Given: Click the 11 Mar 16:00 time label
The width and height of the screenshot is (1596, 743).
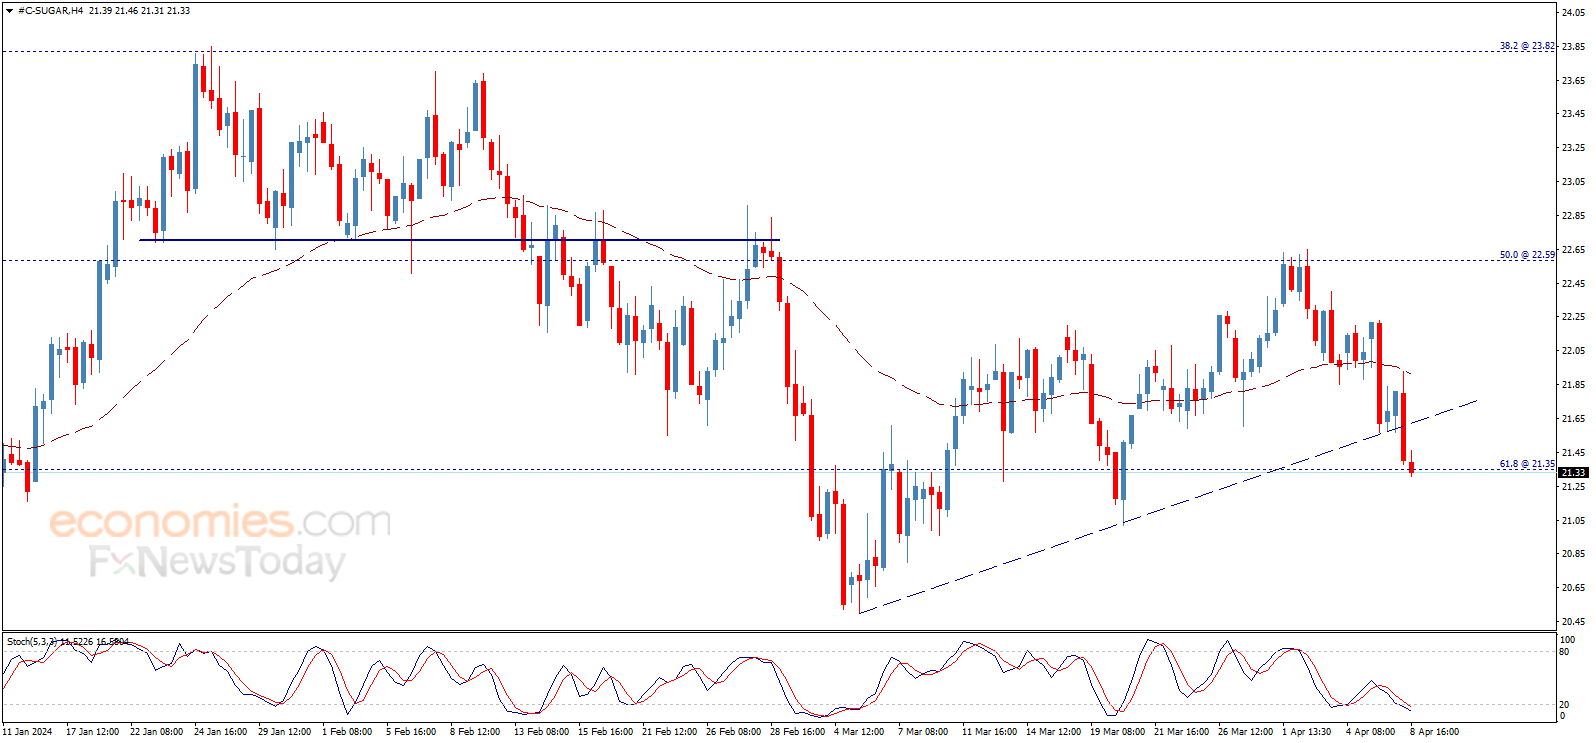Looking at the screenshot, I should pos(989,732).
